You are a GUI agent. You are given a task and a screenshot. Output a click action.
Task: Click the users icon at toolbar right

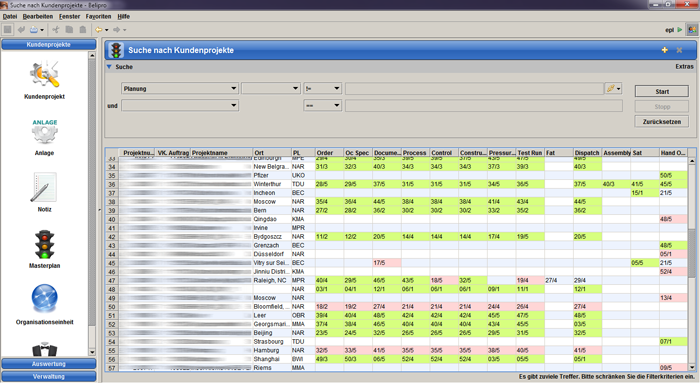(x=692, y=29)
